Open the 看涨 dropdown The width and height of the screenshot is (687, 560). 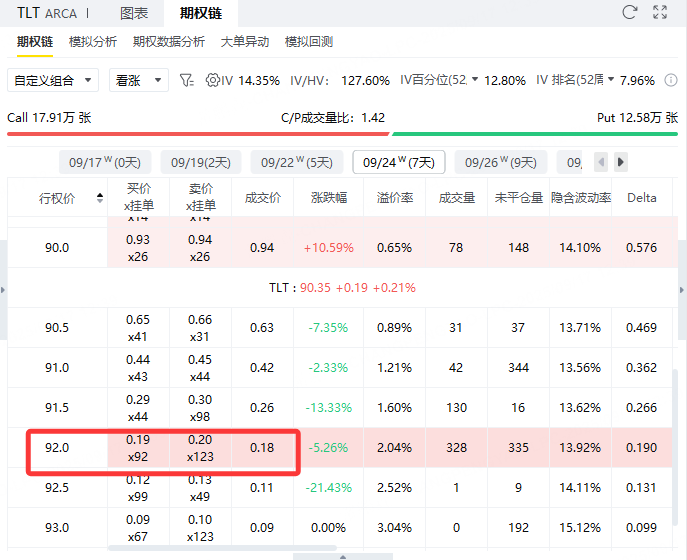[139, 80]
